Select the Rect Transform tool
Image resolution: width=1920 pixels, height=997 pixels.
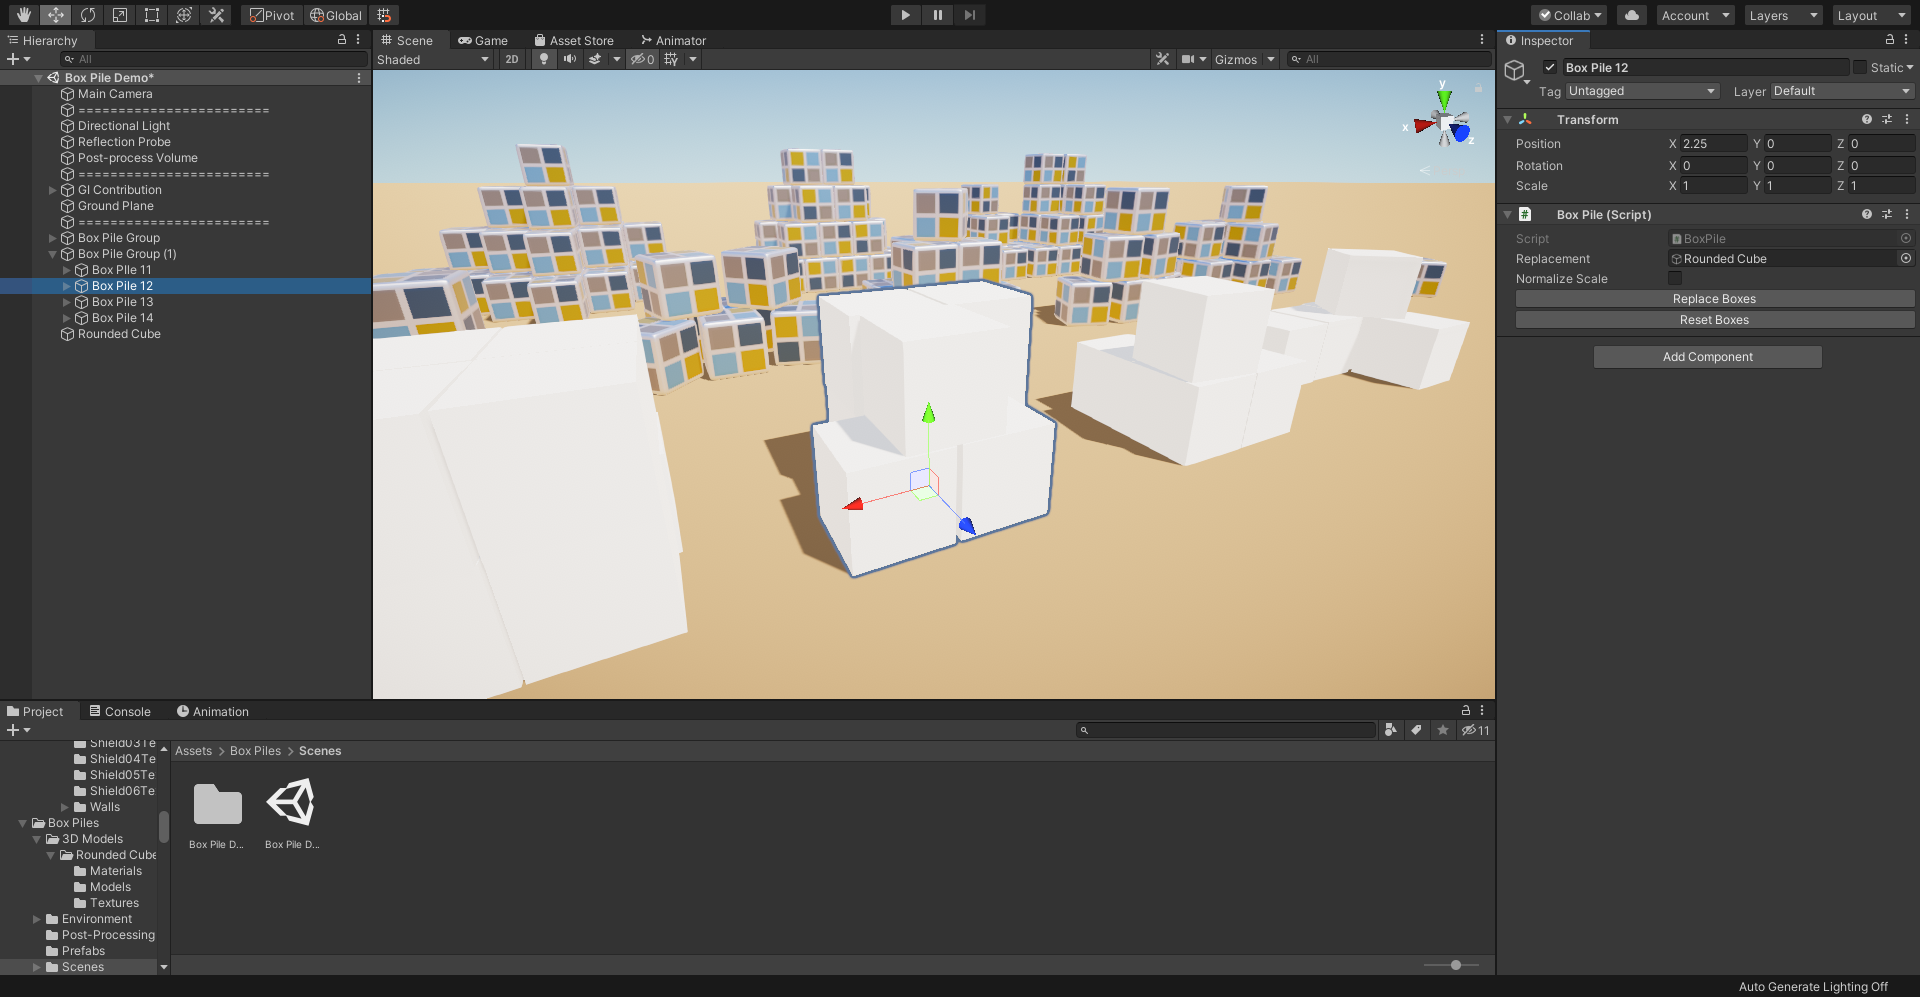[151, 15]
